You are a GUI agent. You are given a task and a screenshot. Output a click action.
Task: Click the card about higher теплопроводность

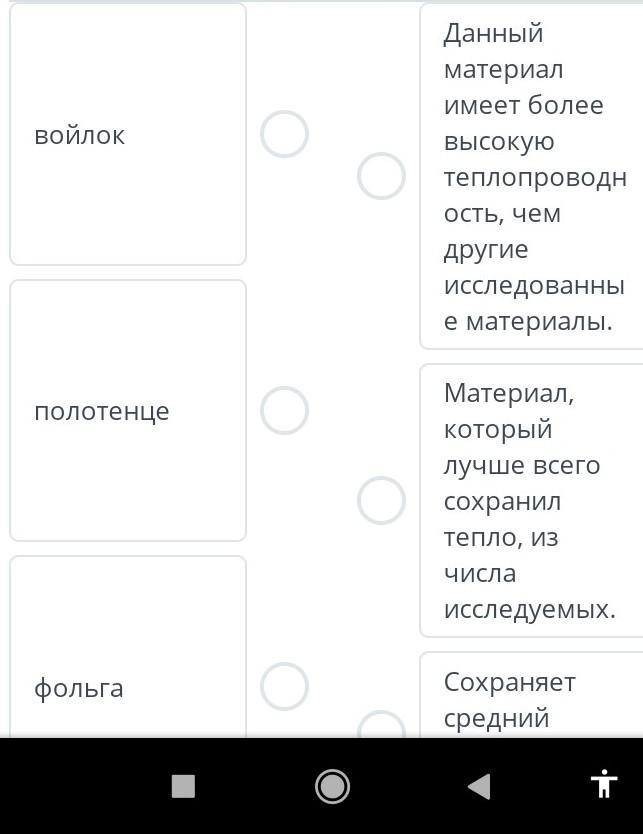click(531, 176)
